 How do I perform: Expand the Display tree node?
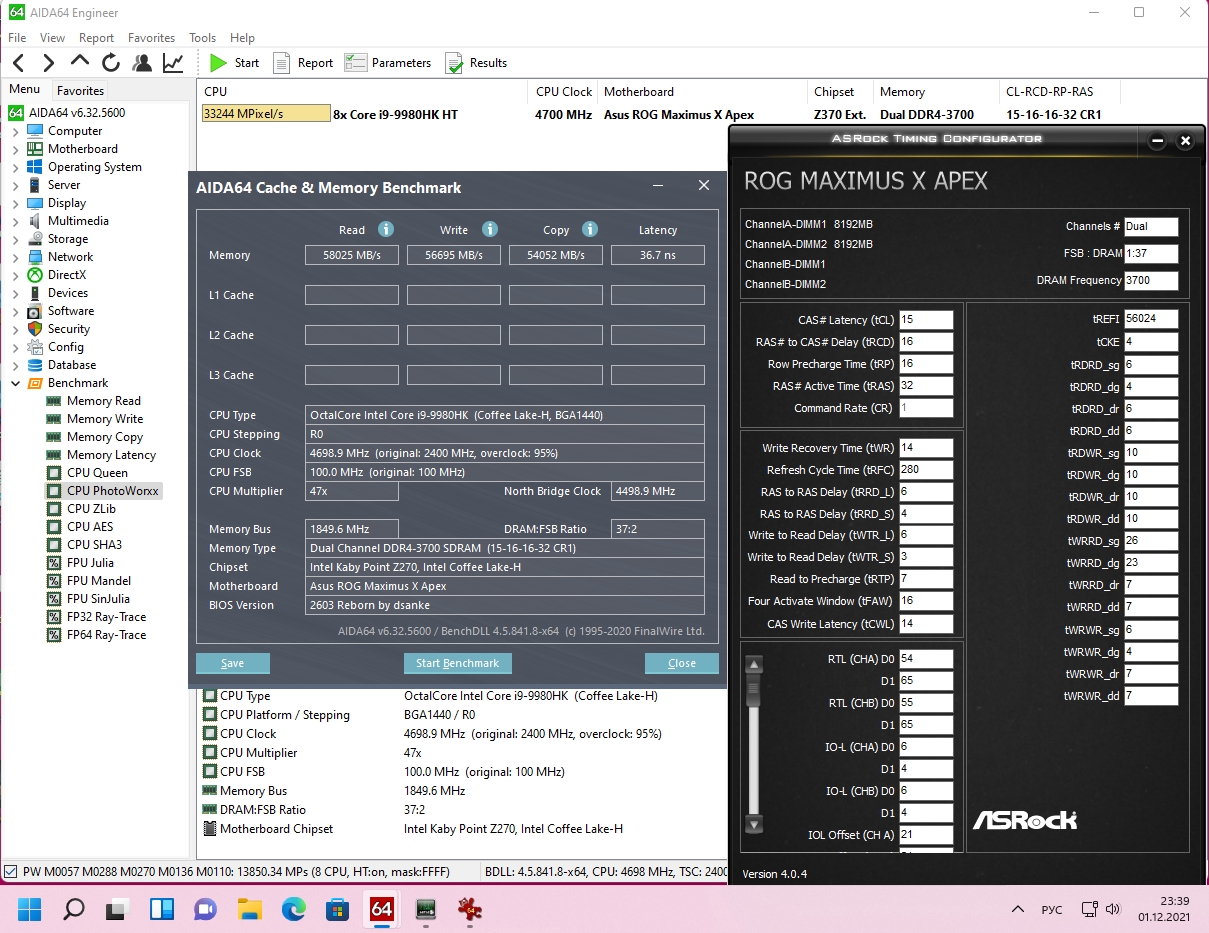(x=15, y=203)
